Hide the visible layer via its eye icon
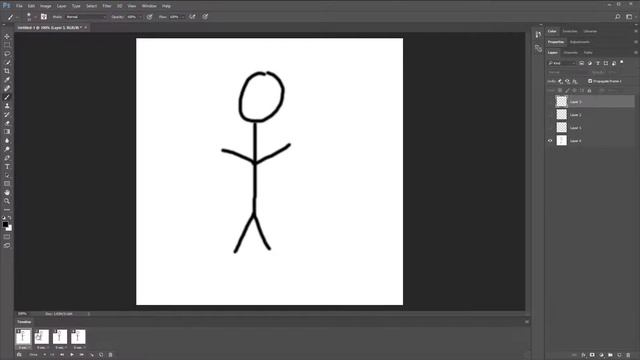The width and height of the screenshot is (640, 360). tap(550, 141)
